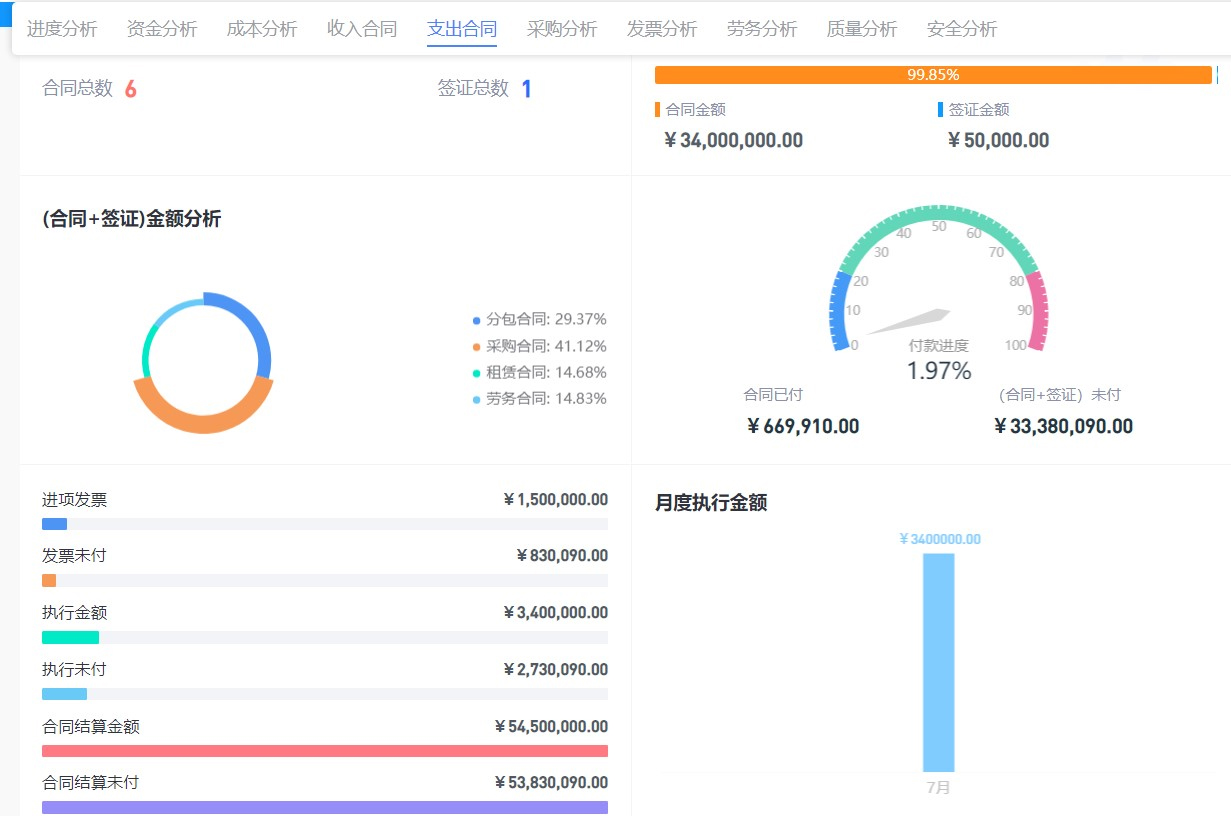Click the orange 采购合同 donut segment
The image size is (1231, 816).
(205, 420)
